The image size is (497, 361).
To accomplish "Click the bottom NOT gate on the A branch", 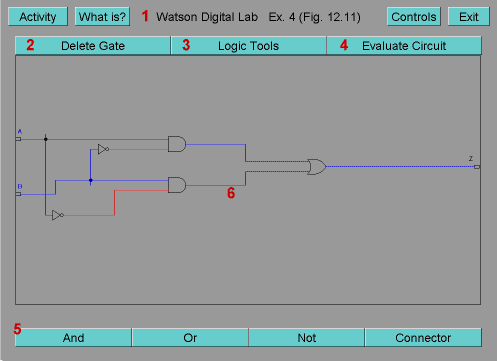I will click(58, 215).
